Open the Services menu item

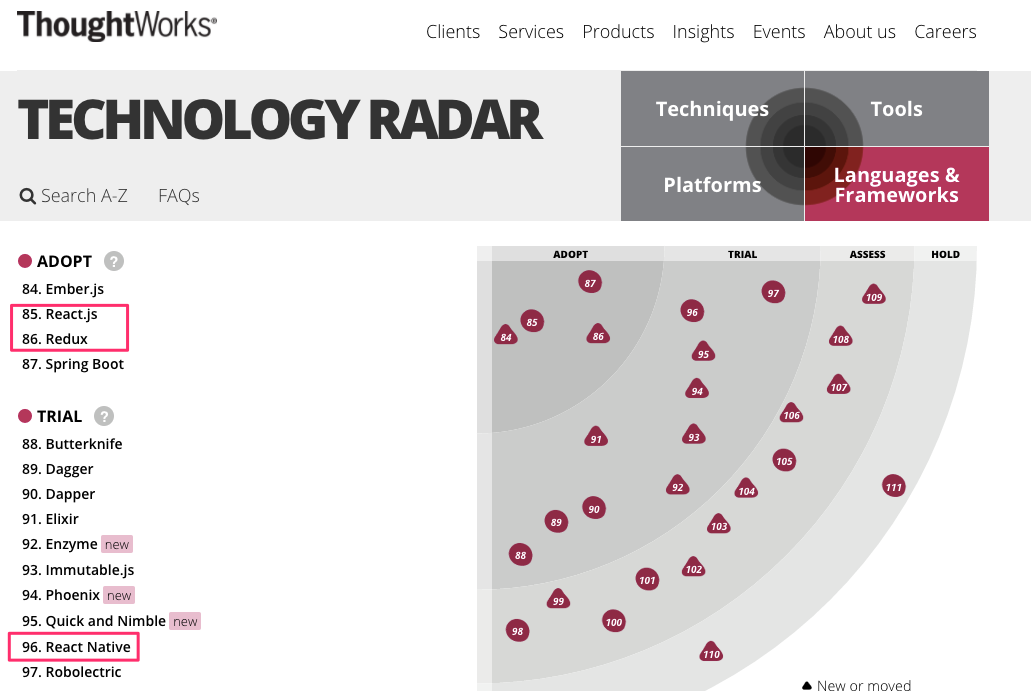pos(531,32)
